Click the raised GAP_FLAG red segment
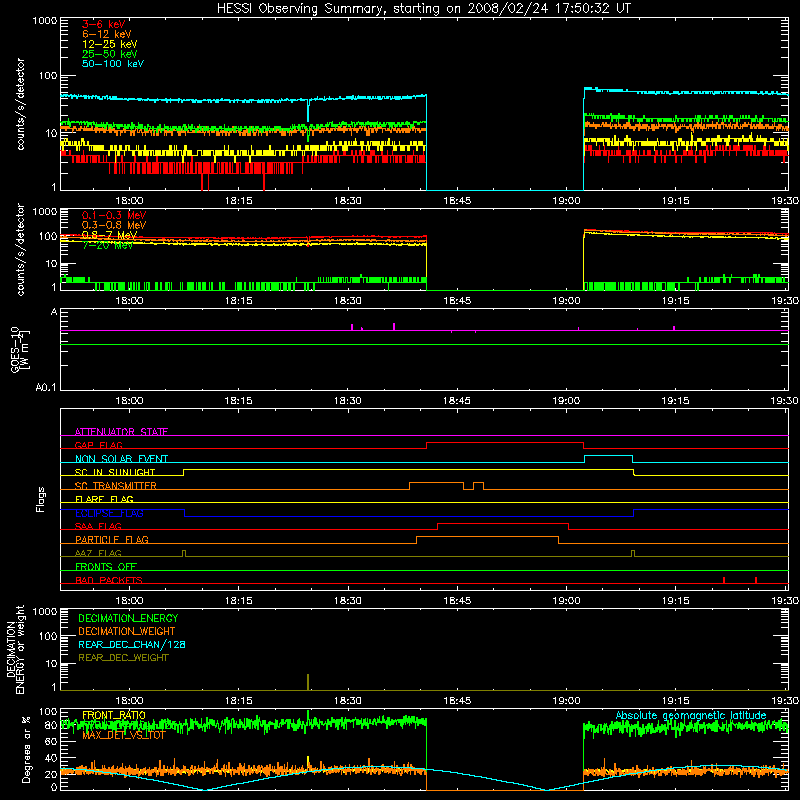This screenshot has height=800, width=800. click(x=505, y=443)
